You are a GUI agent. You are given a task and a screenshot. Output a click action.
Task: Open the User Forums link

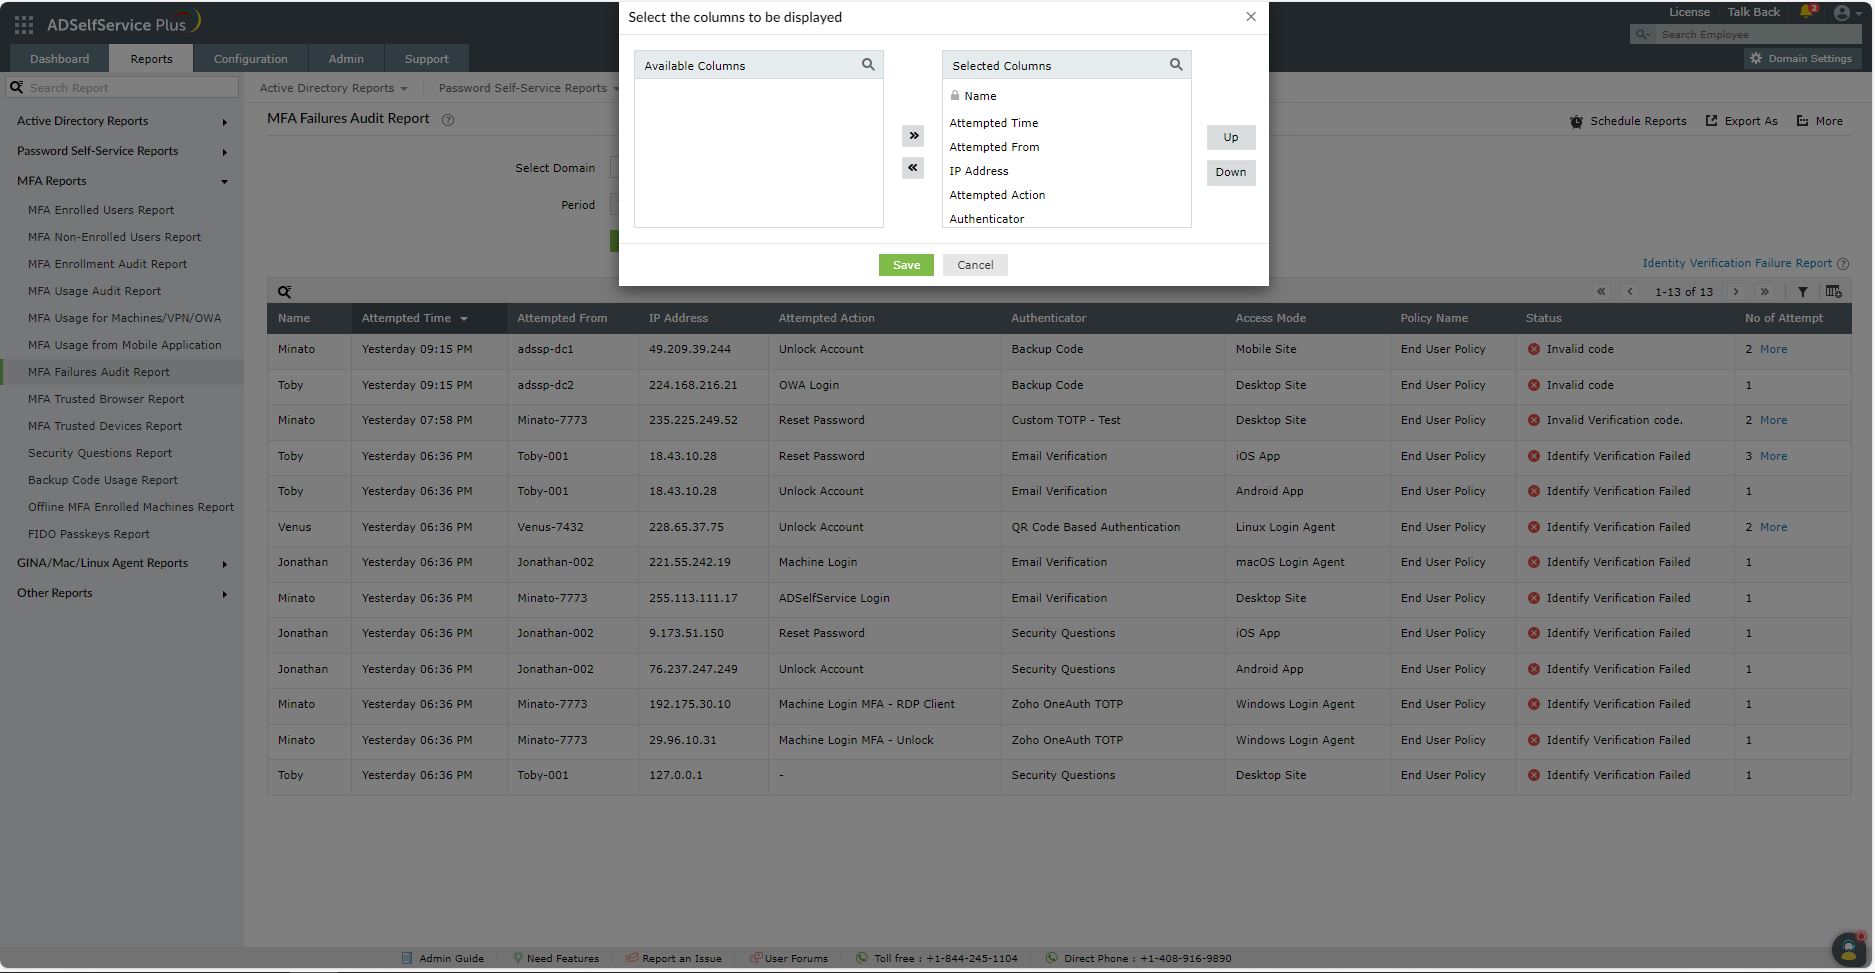click(x=789, y=958)
